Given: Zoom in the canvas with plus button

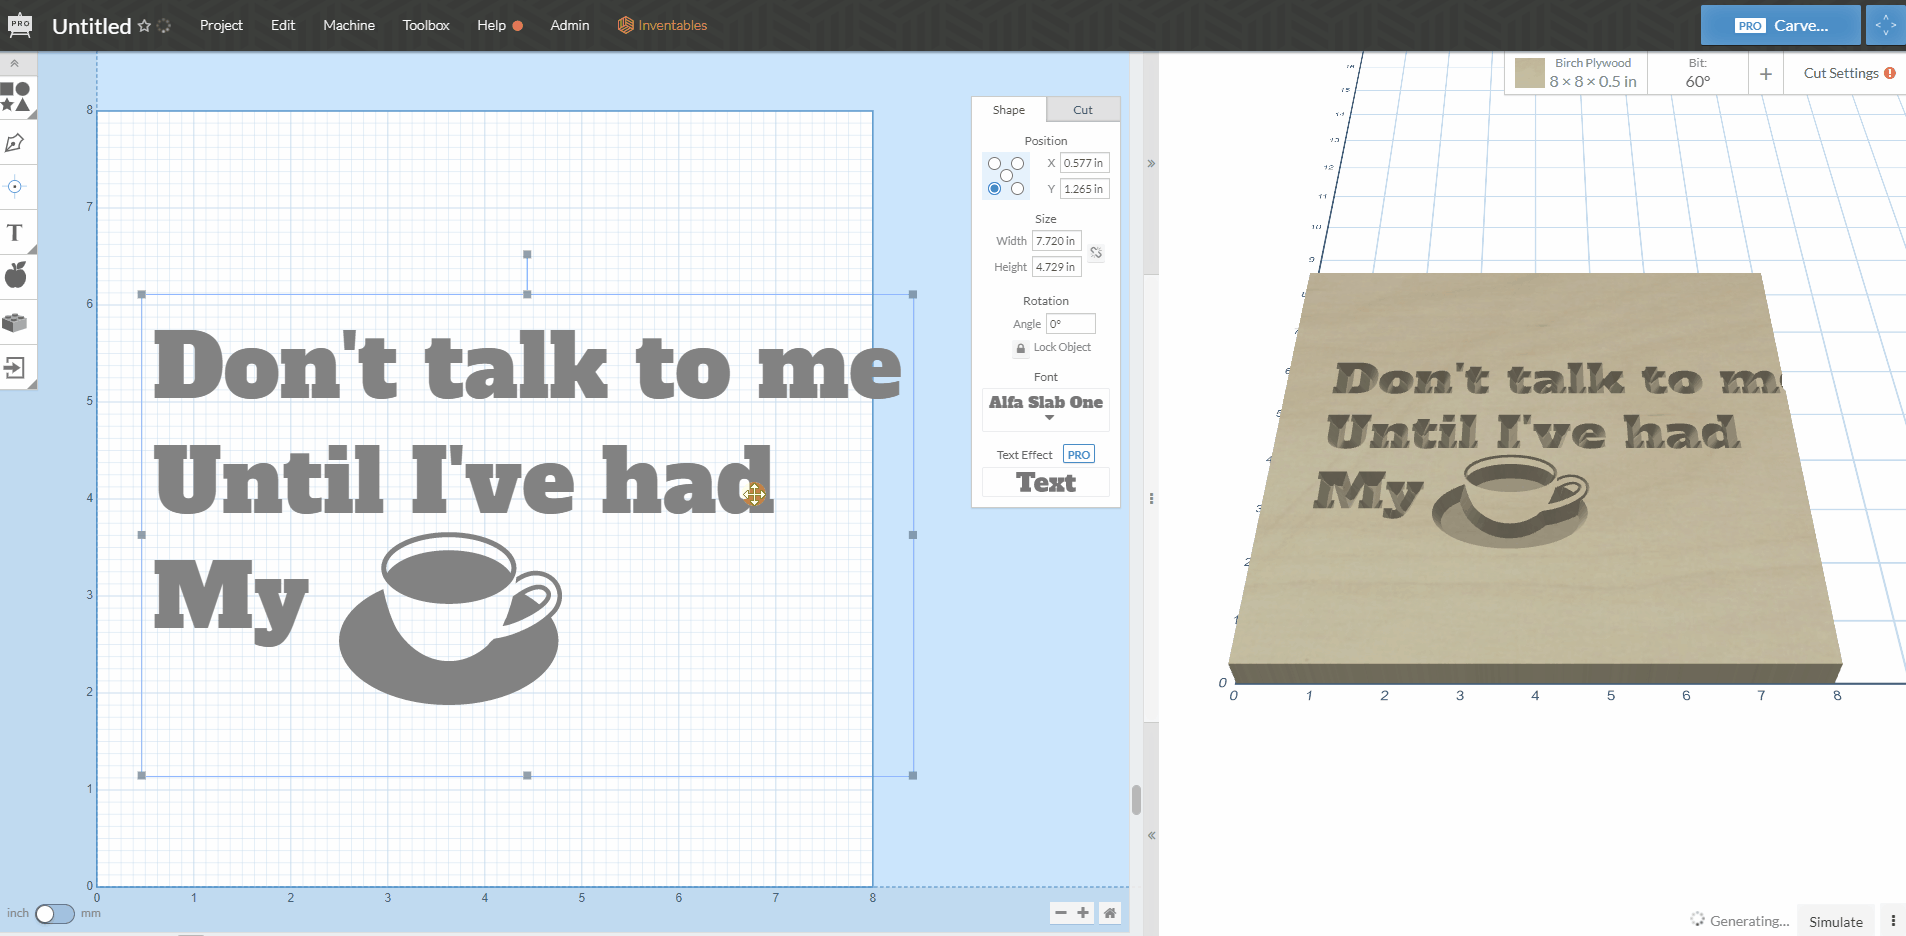Looking at the screenshot, I should pos(1083,912).
